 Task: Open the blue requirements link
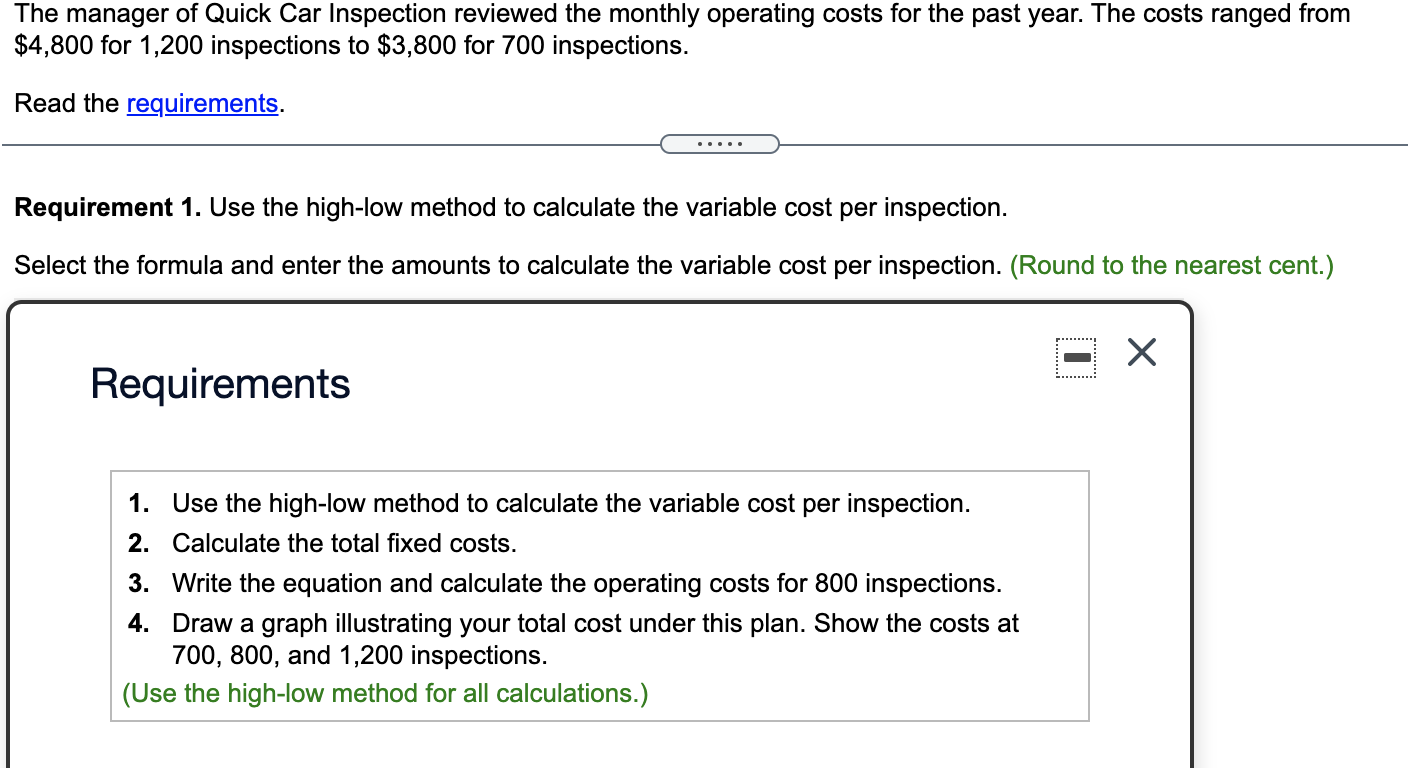202,104
